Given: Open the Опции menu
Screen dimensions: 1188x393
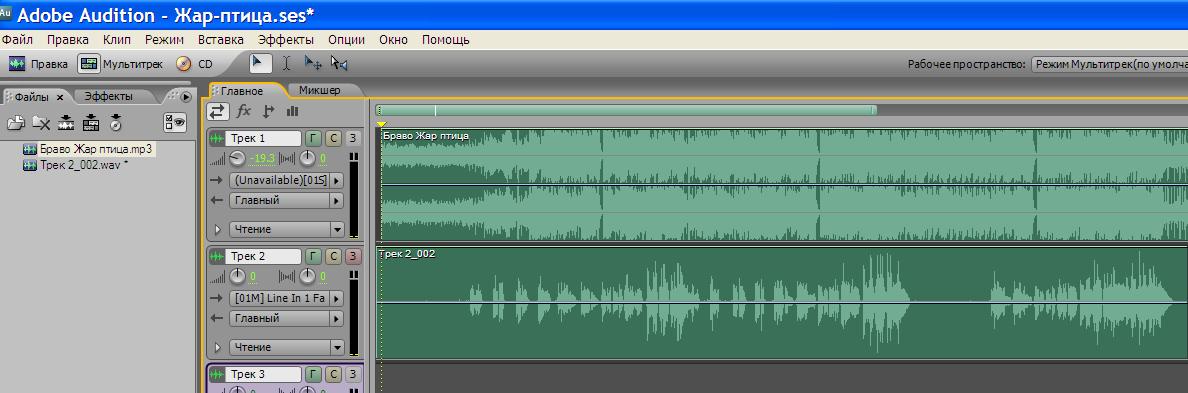Looking at the screenshot, I should (346, 39).
